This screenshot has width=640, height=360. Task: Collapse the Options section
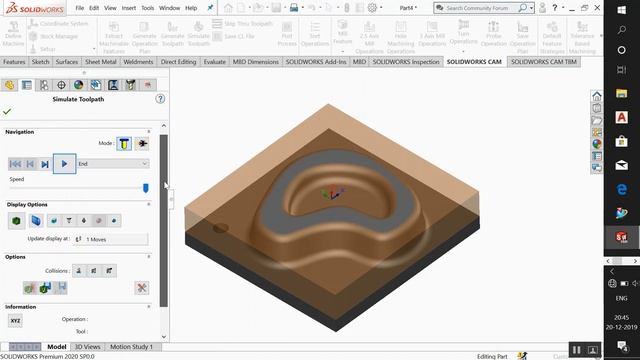(149, 256)
